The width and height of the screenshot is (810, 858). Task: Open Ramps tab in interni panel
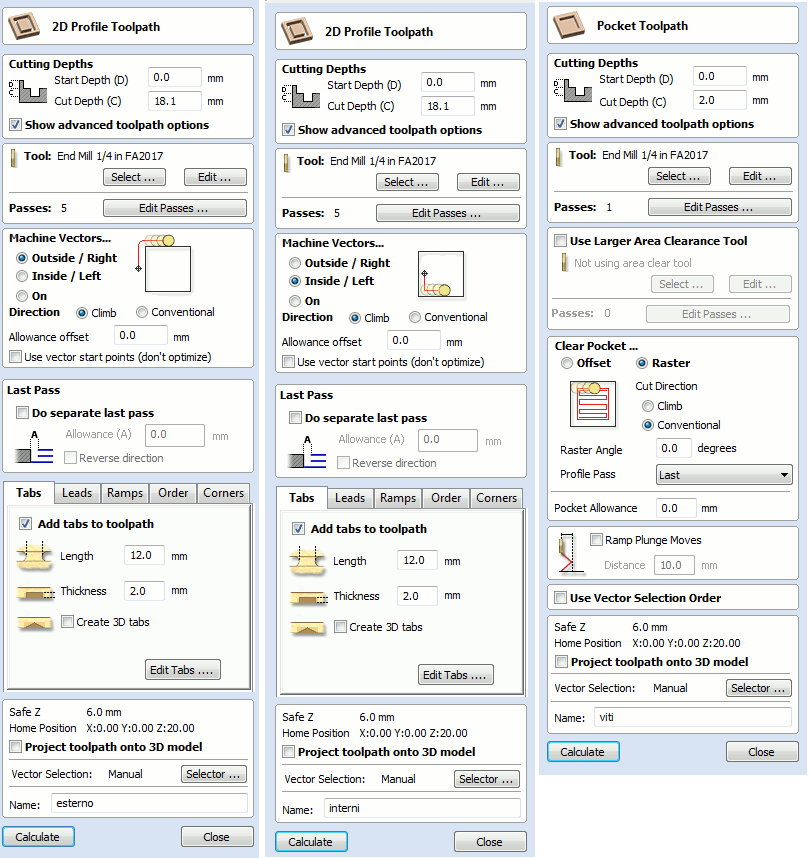[398, 498]
